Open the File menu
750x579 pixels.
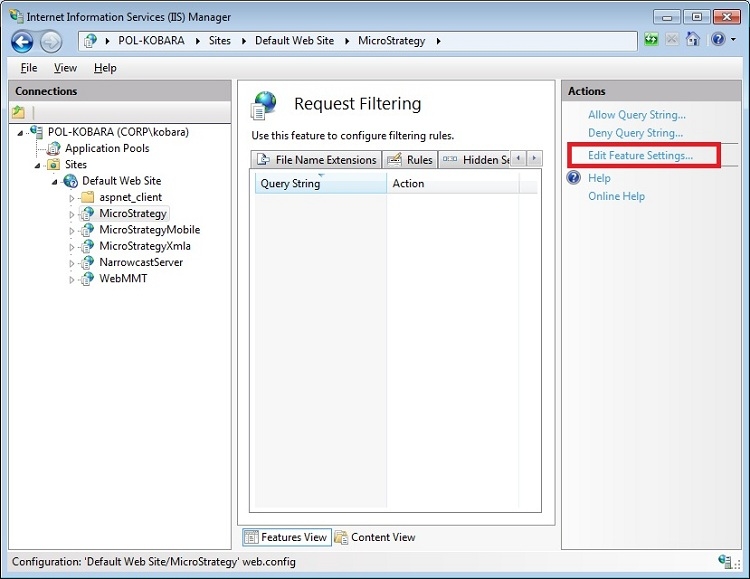coord(29,68)
